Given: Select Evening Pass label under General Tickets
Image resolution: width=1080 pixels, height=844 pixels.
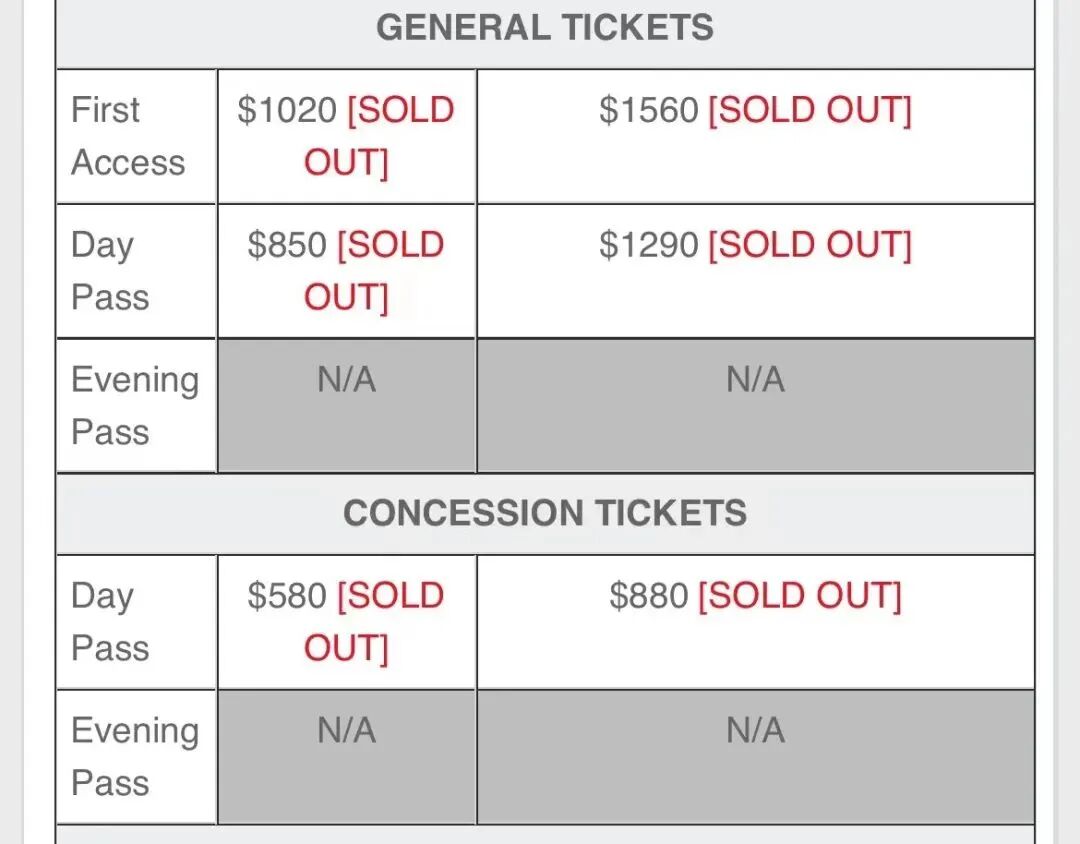Looking at the screenshot, I should [134, 406].
